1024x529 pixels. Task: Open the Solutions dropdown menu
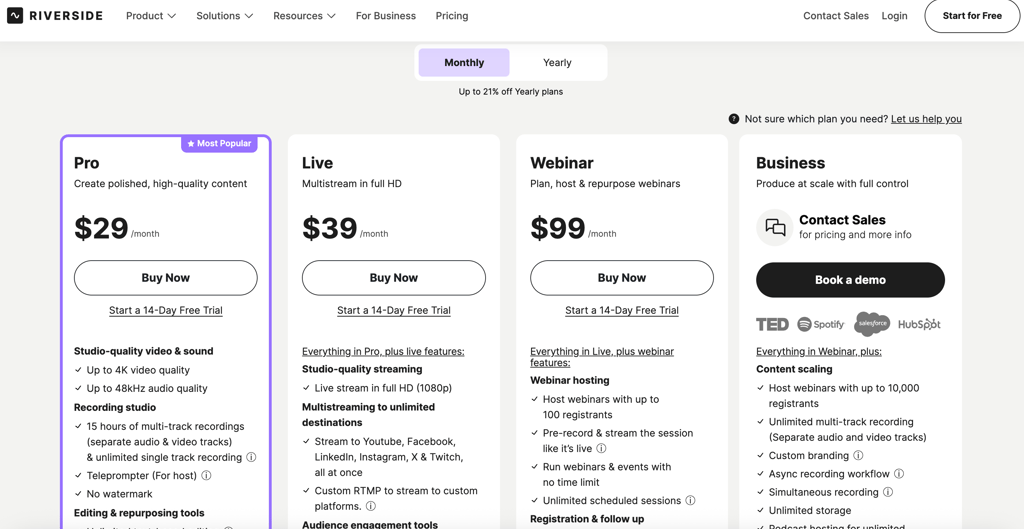(224, 16)
